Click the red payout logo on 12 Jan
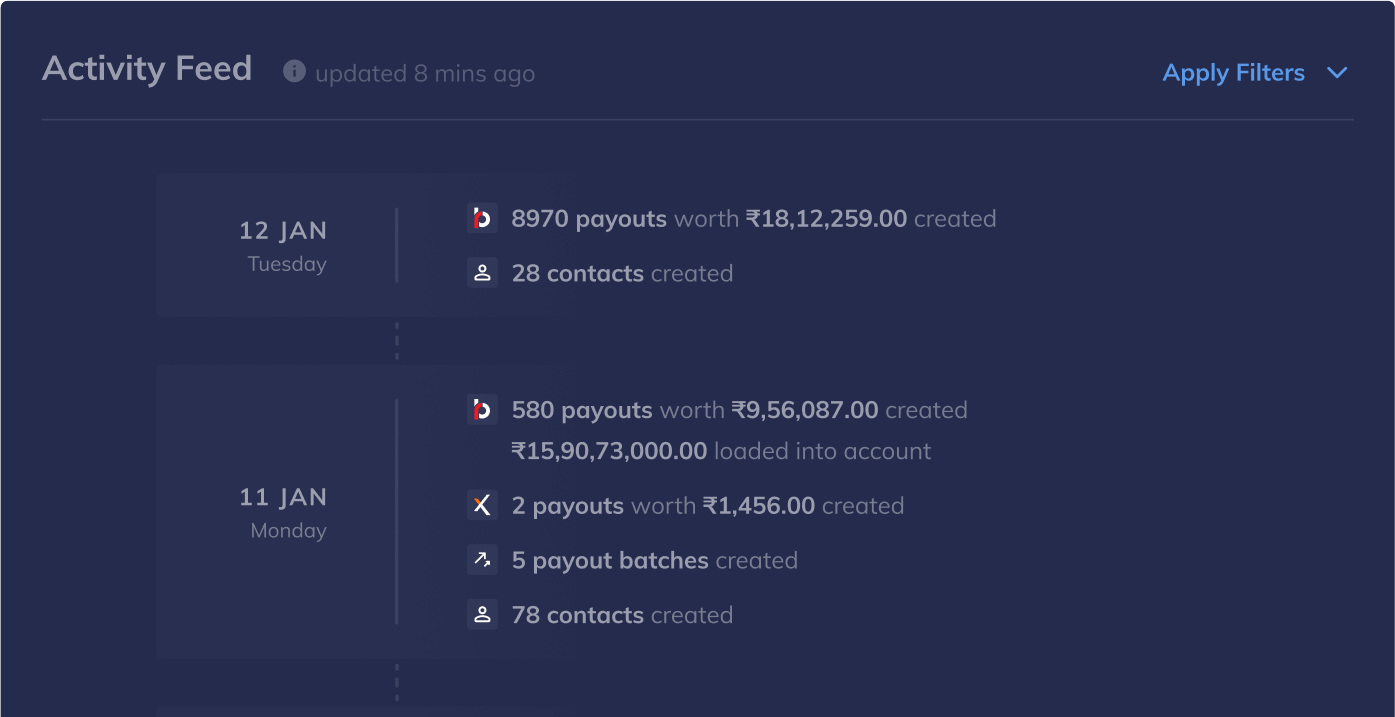Image resolution: width=1395 pixels, height=717 pixels. (x=482, y=218)
